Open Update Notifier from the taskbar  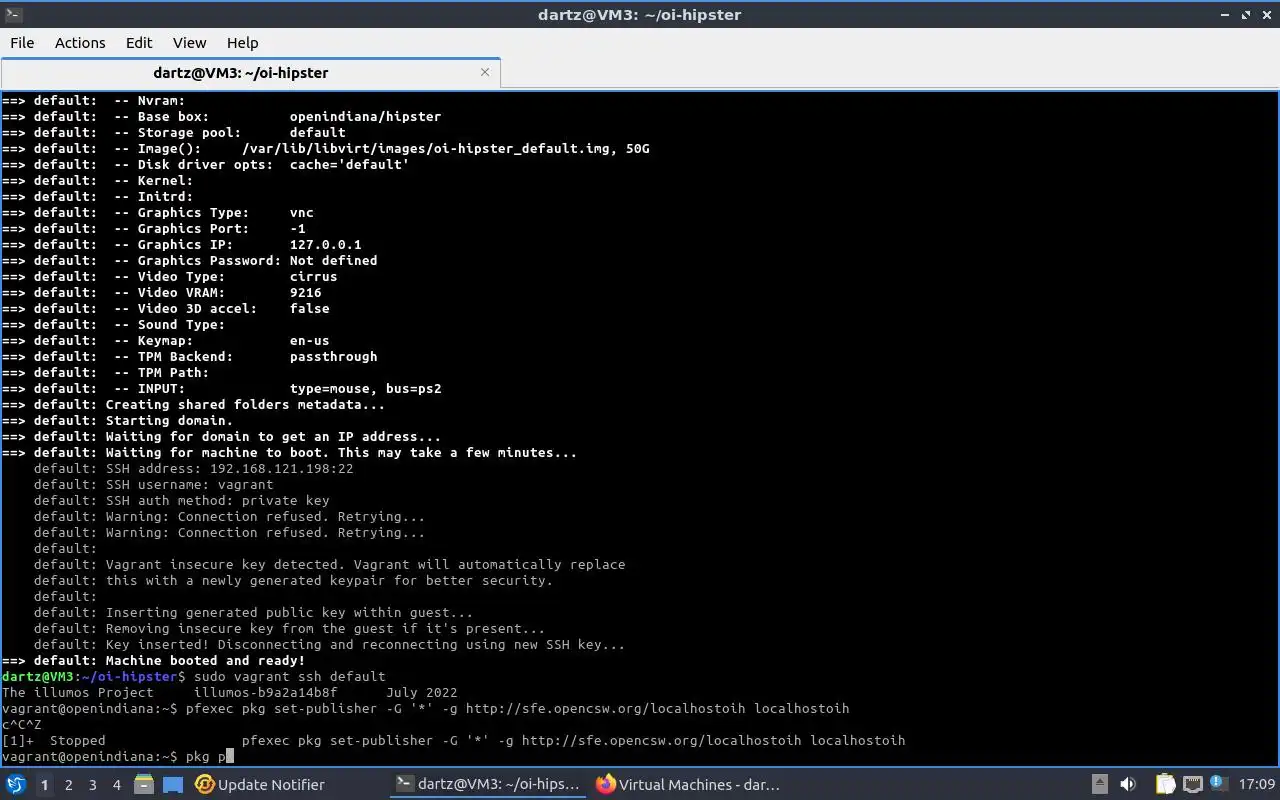click(260, 785)
